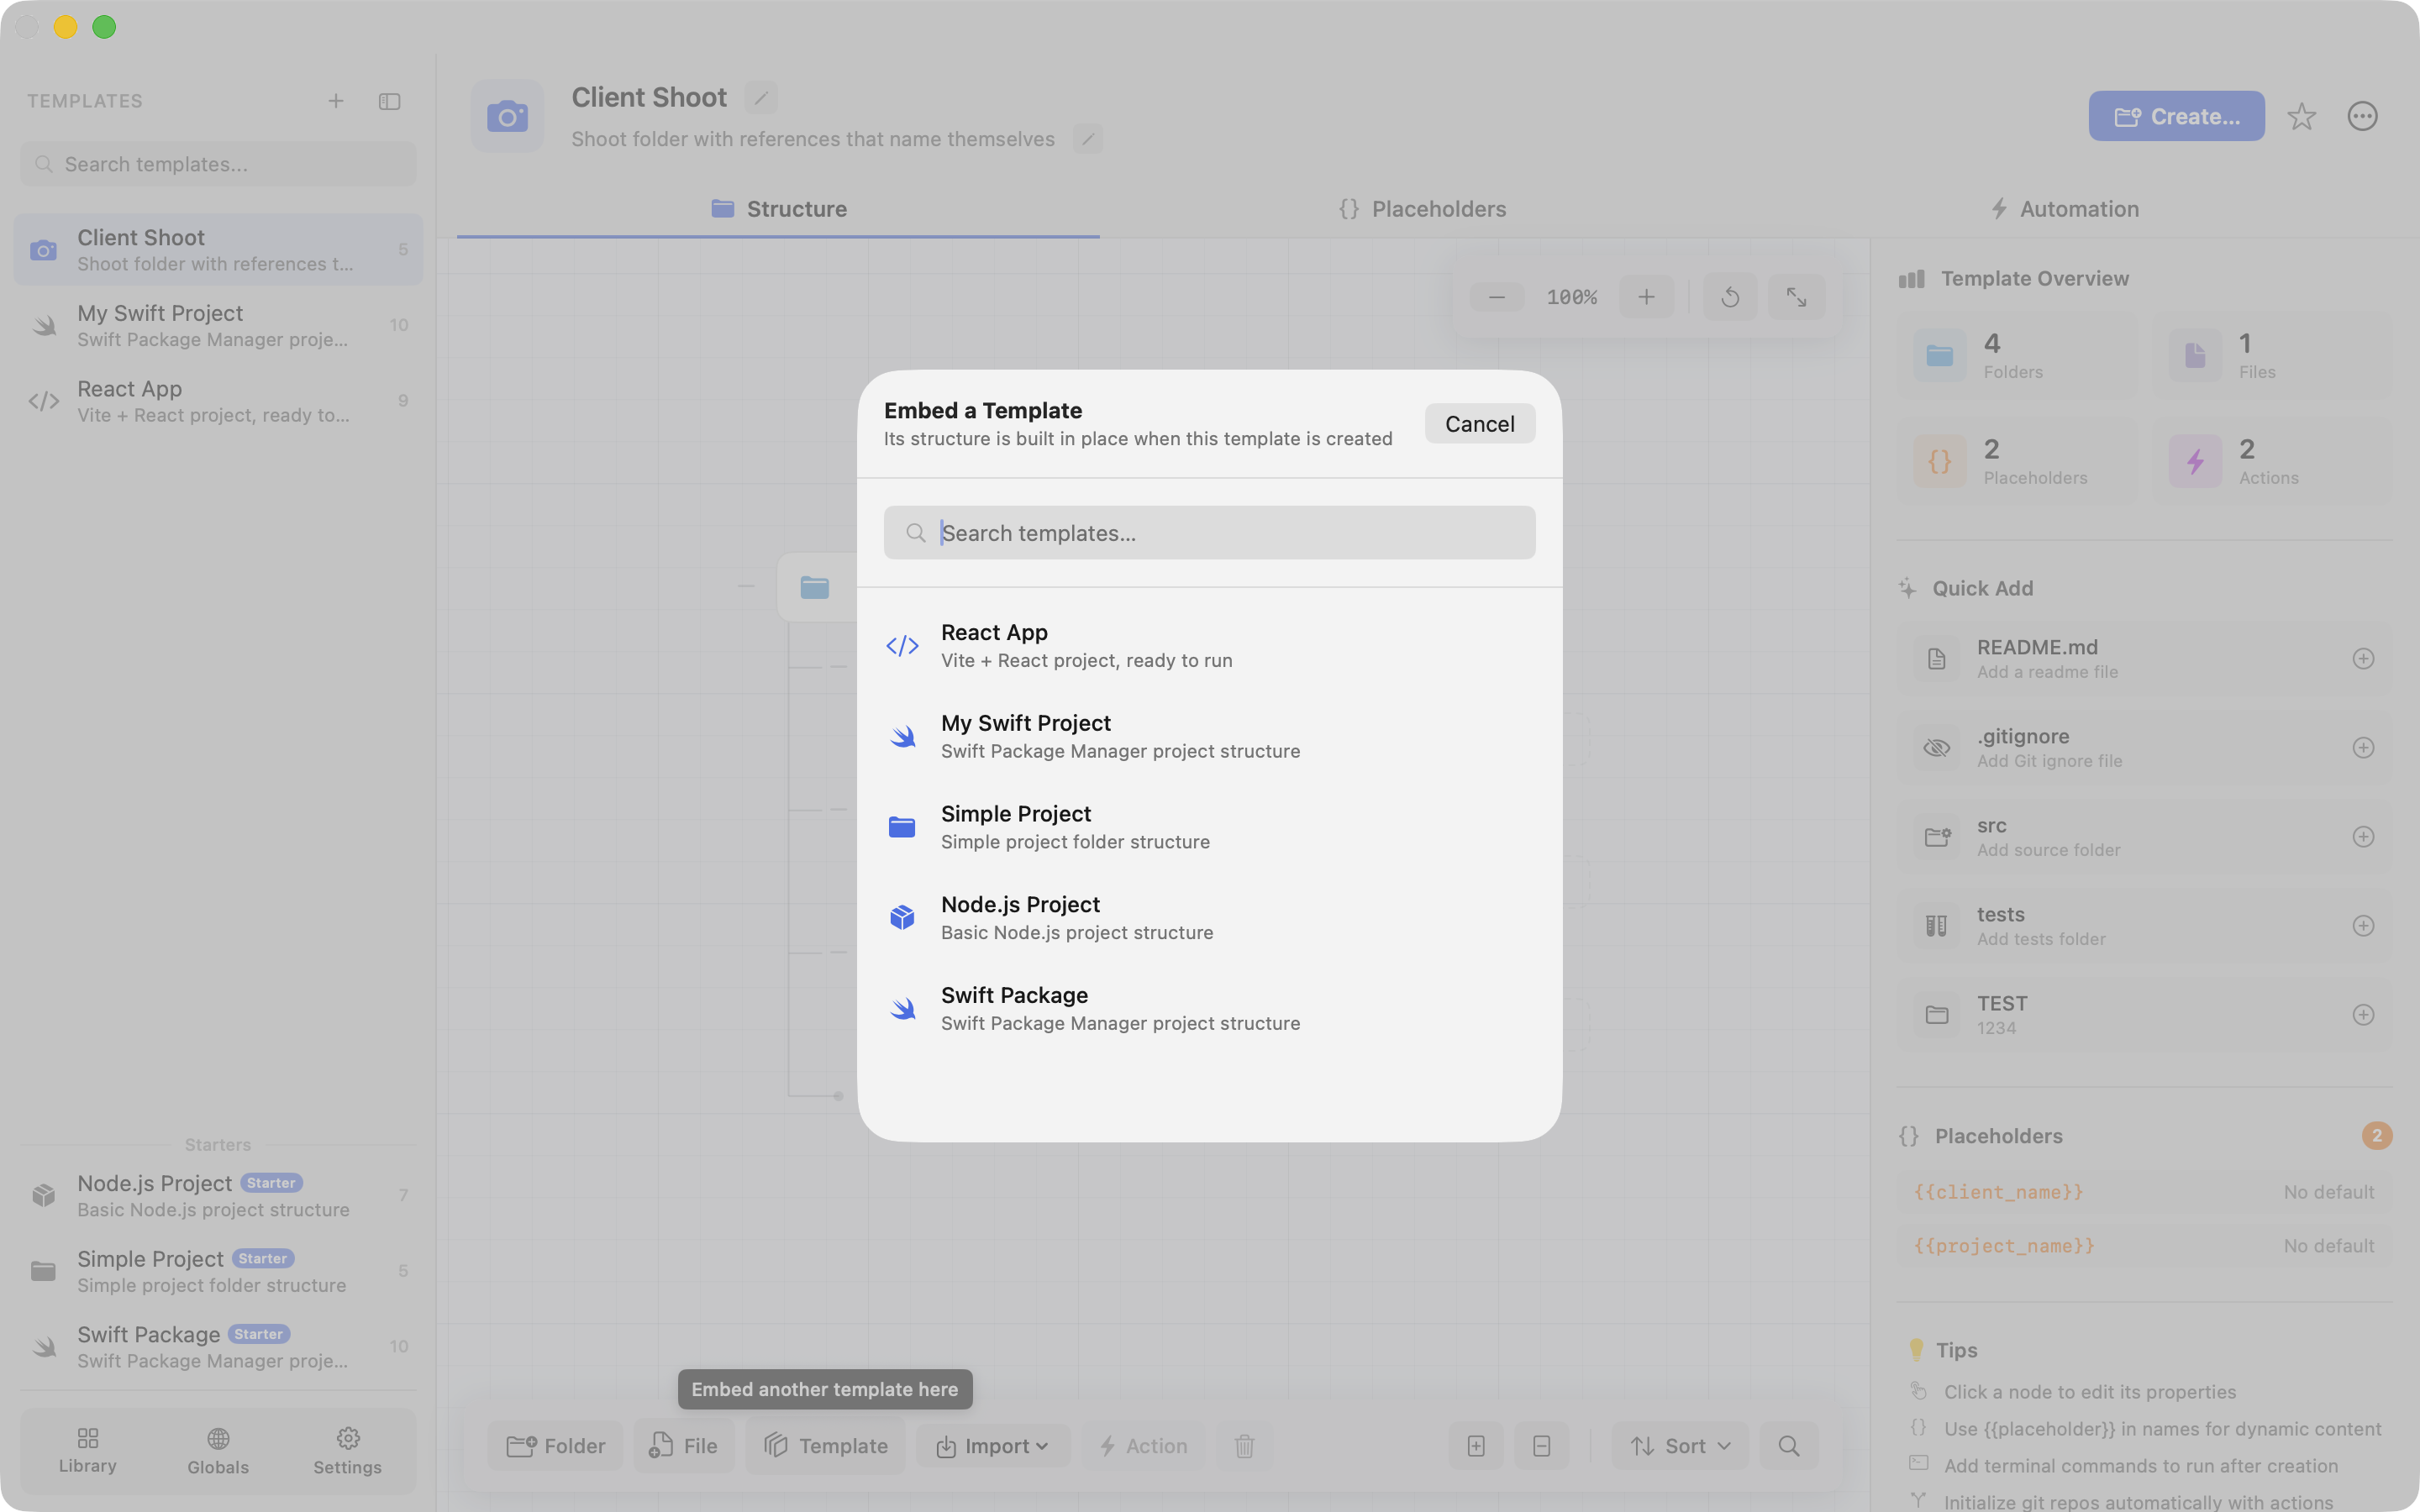
Task: Cancel the Embed a Template dialog
Action: [x=1479, y=424]
